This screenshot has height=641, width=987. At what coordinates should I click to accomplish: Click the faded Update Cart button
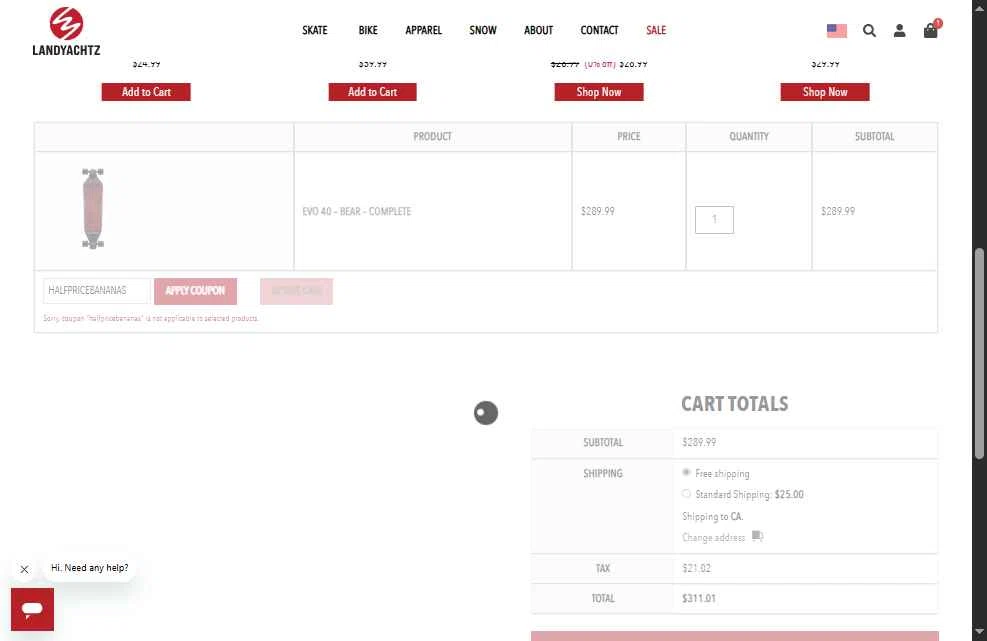[296, 291]
